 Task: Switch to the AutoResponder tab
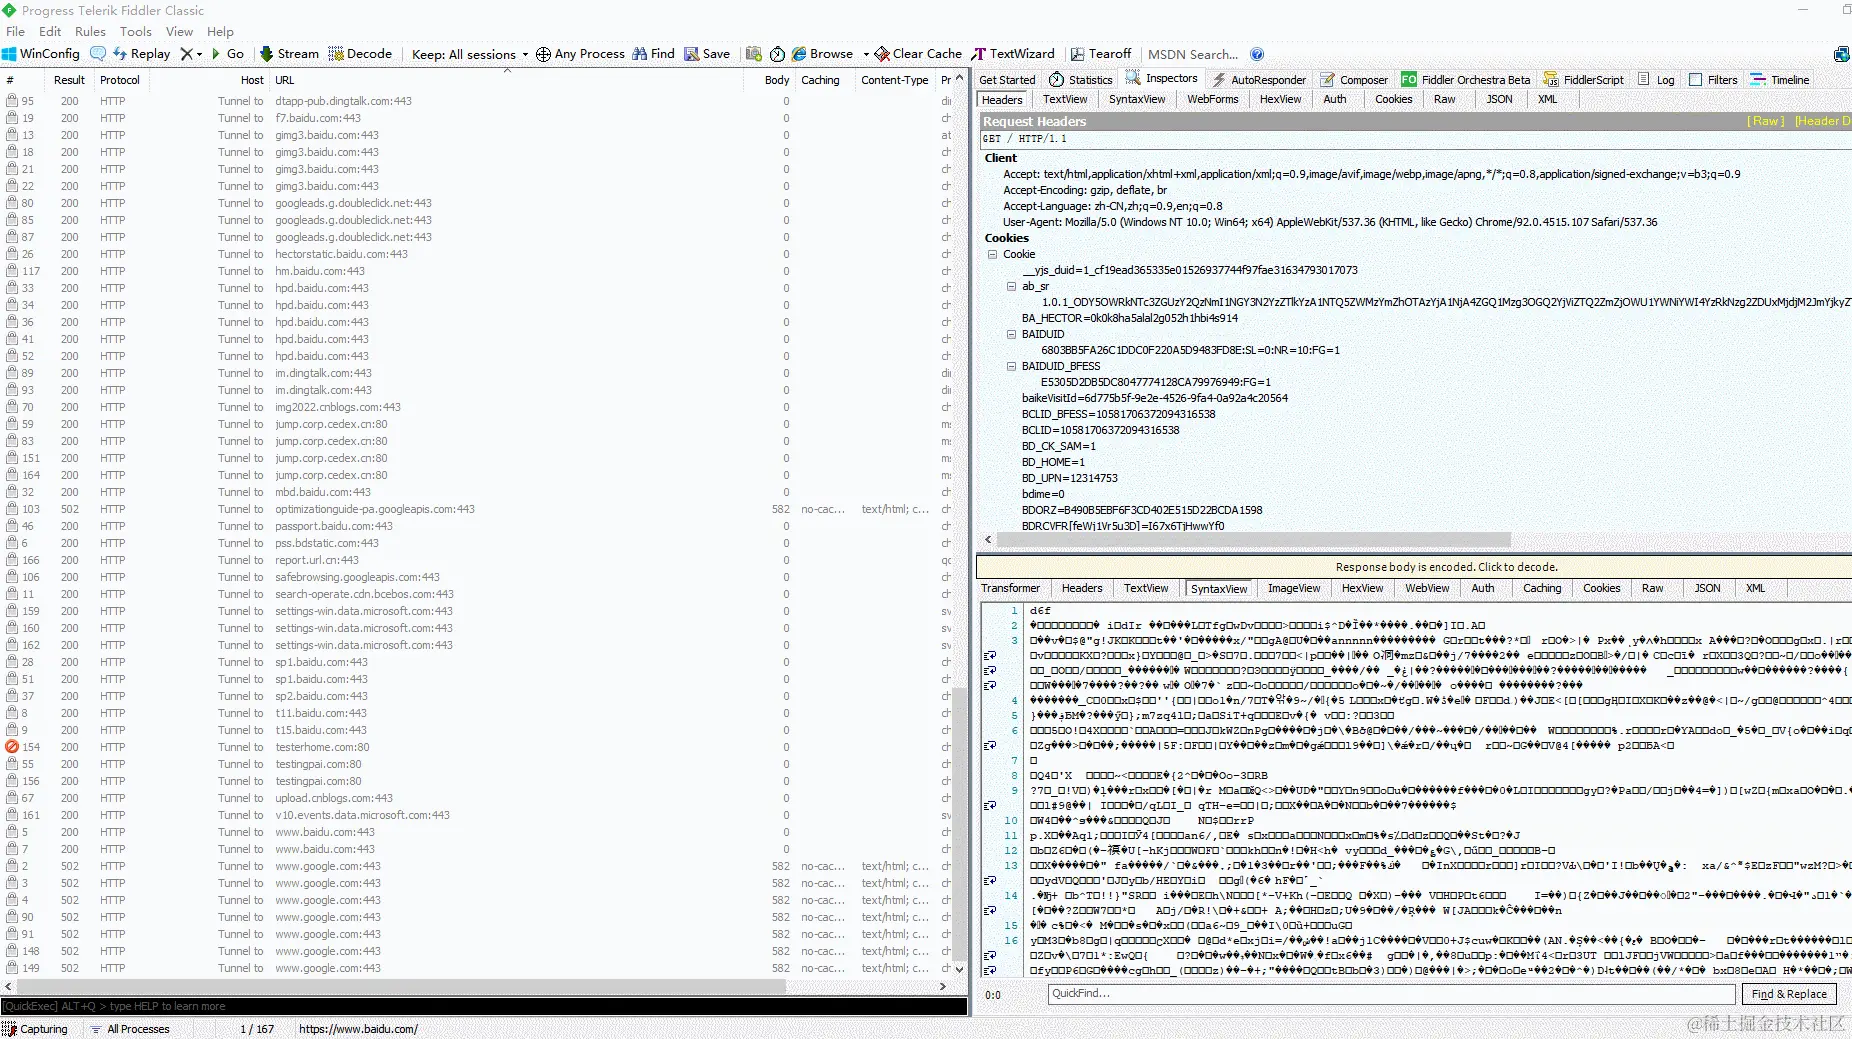1259,80
